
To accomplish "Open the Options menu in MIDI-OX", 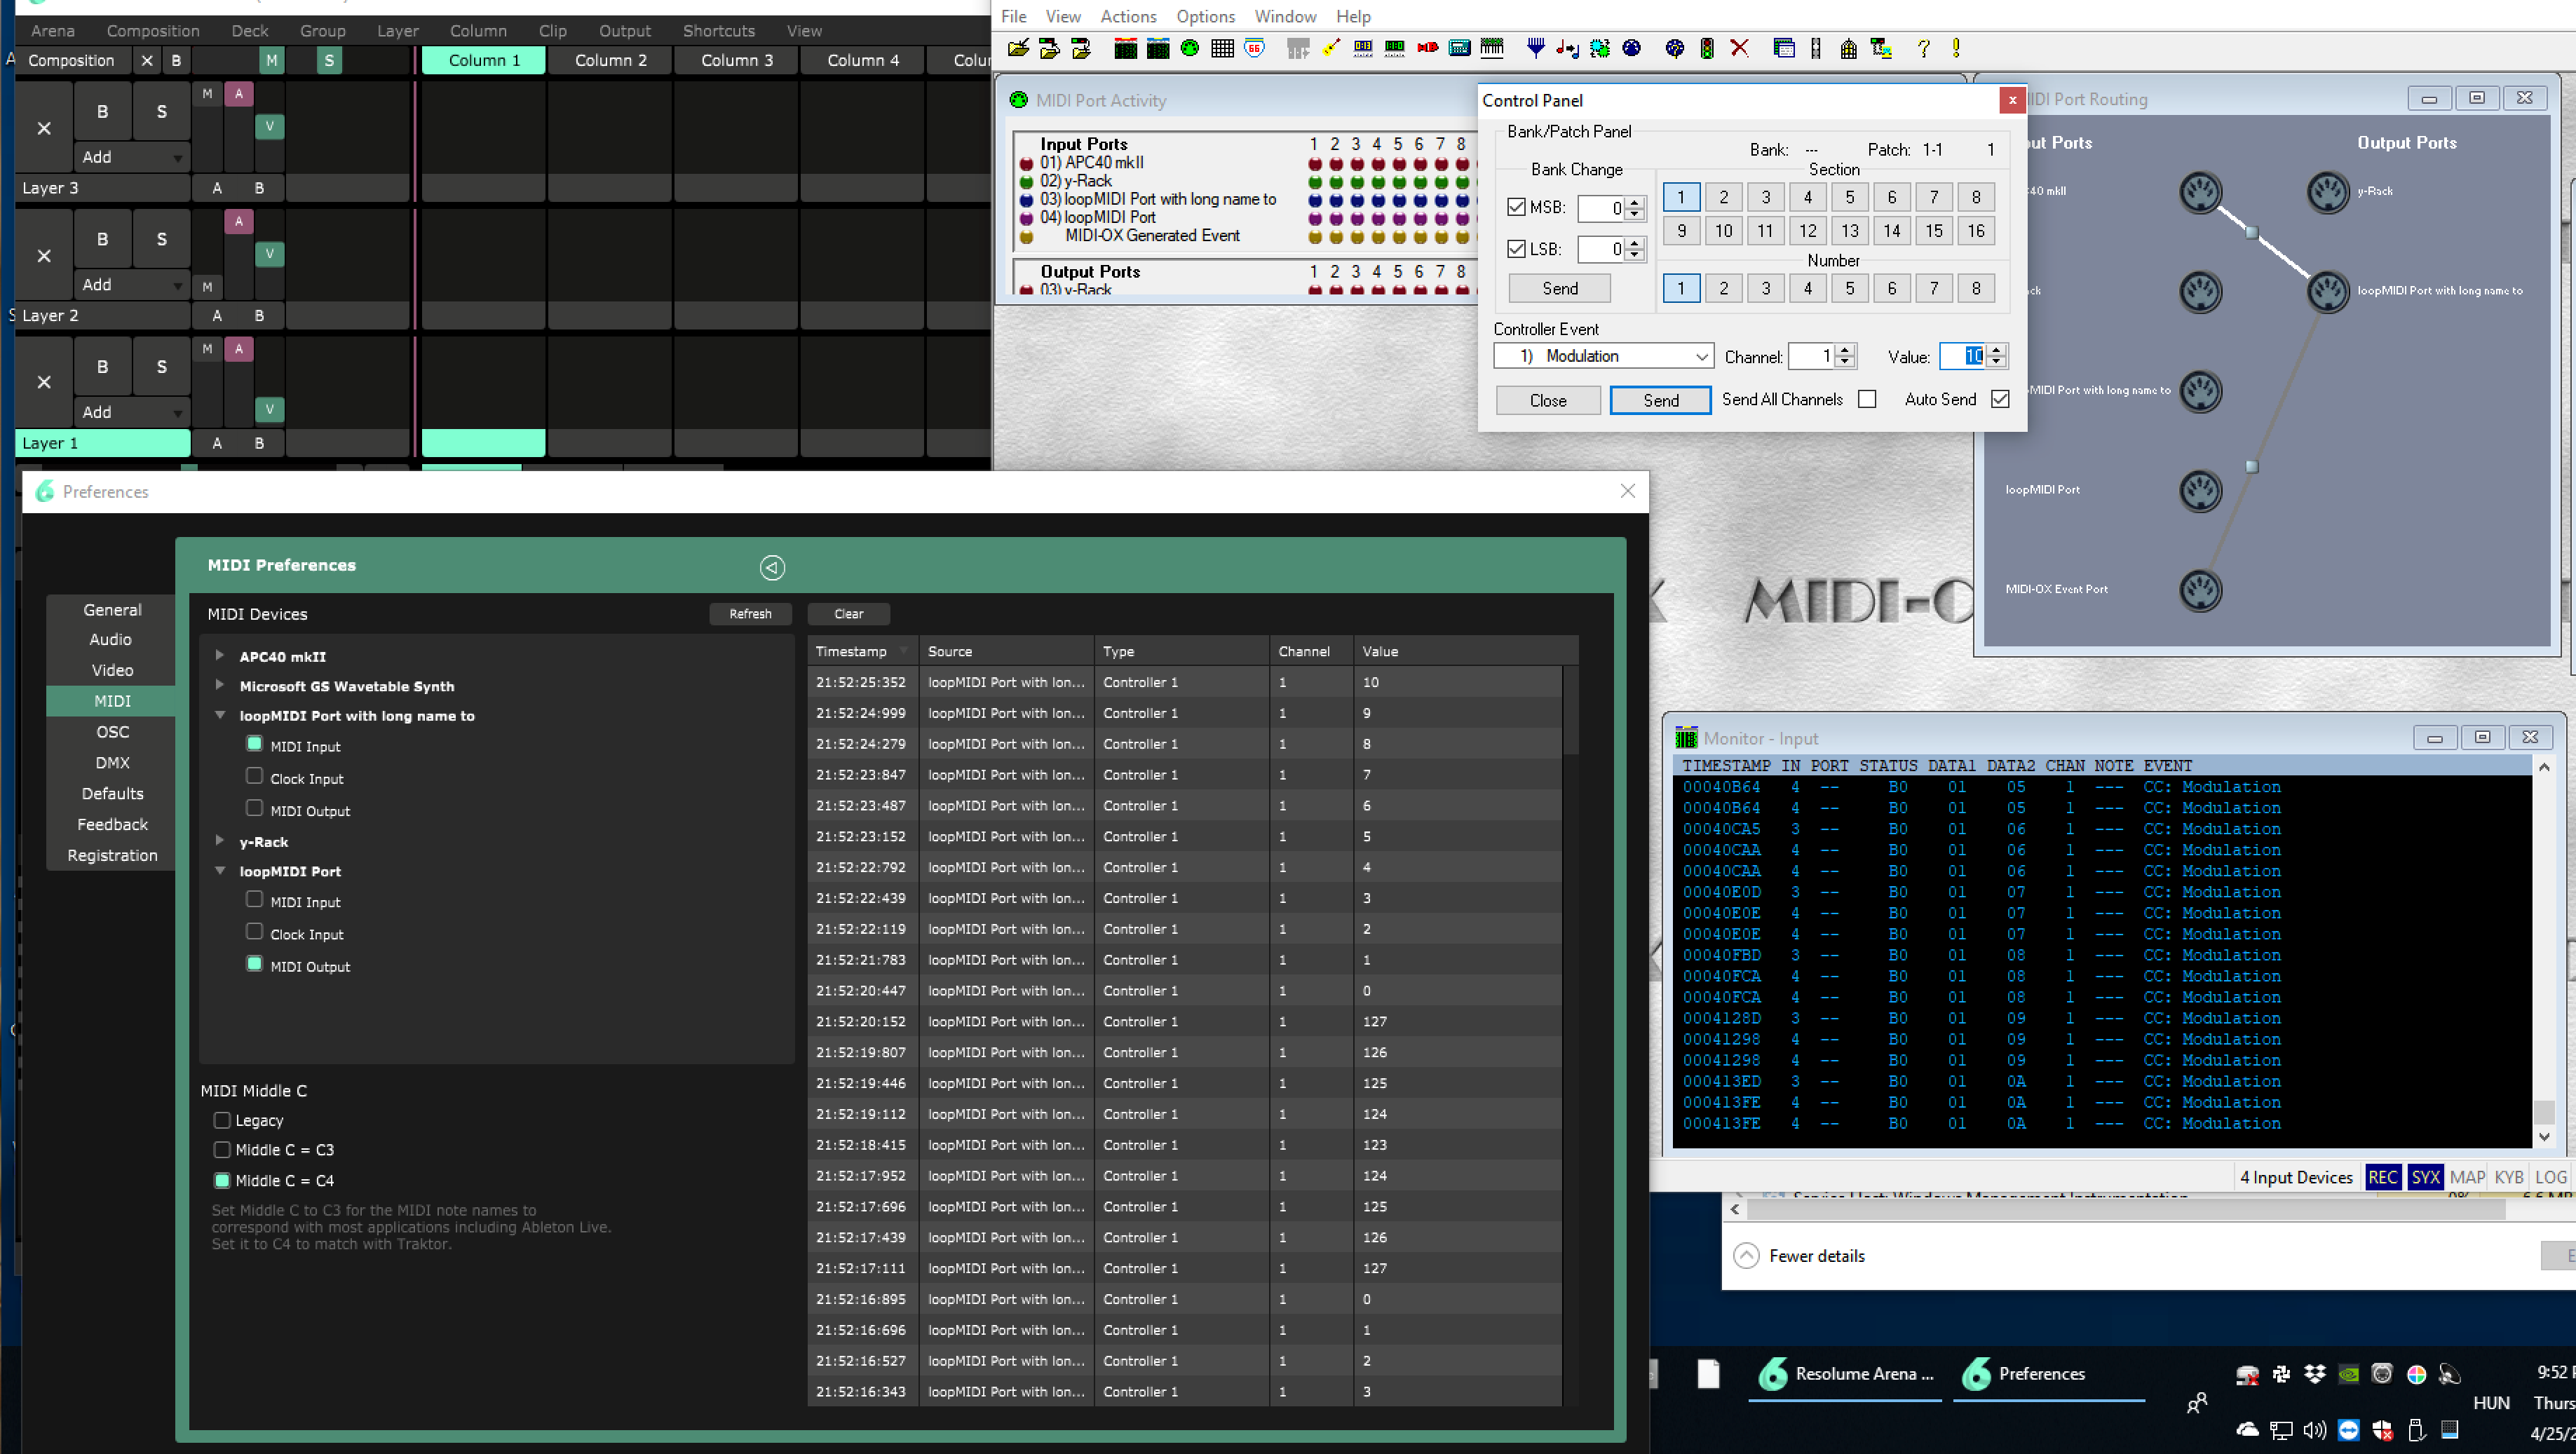I will pyautogui.click(x=1205, y=16).
